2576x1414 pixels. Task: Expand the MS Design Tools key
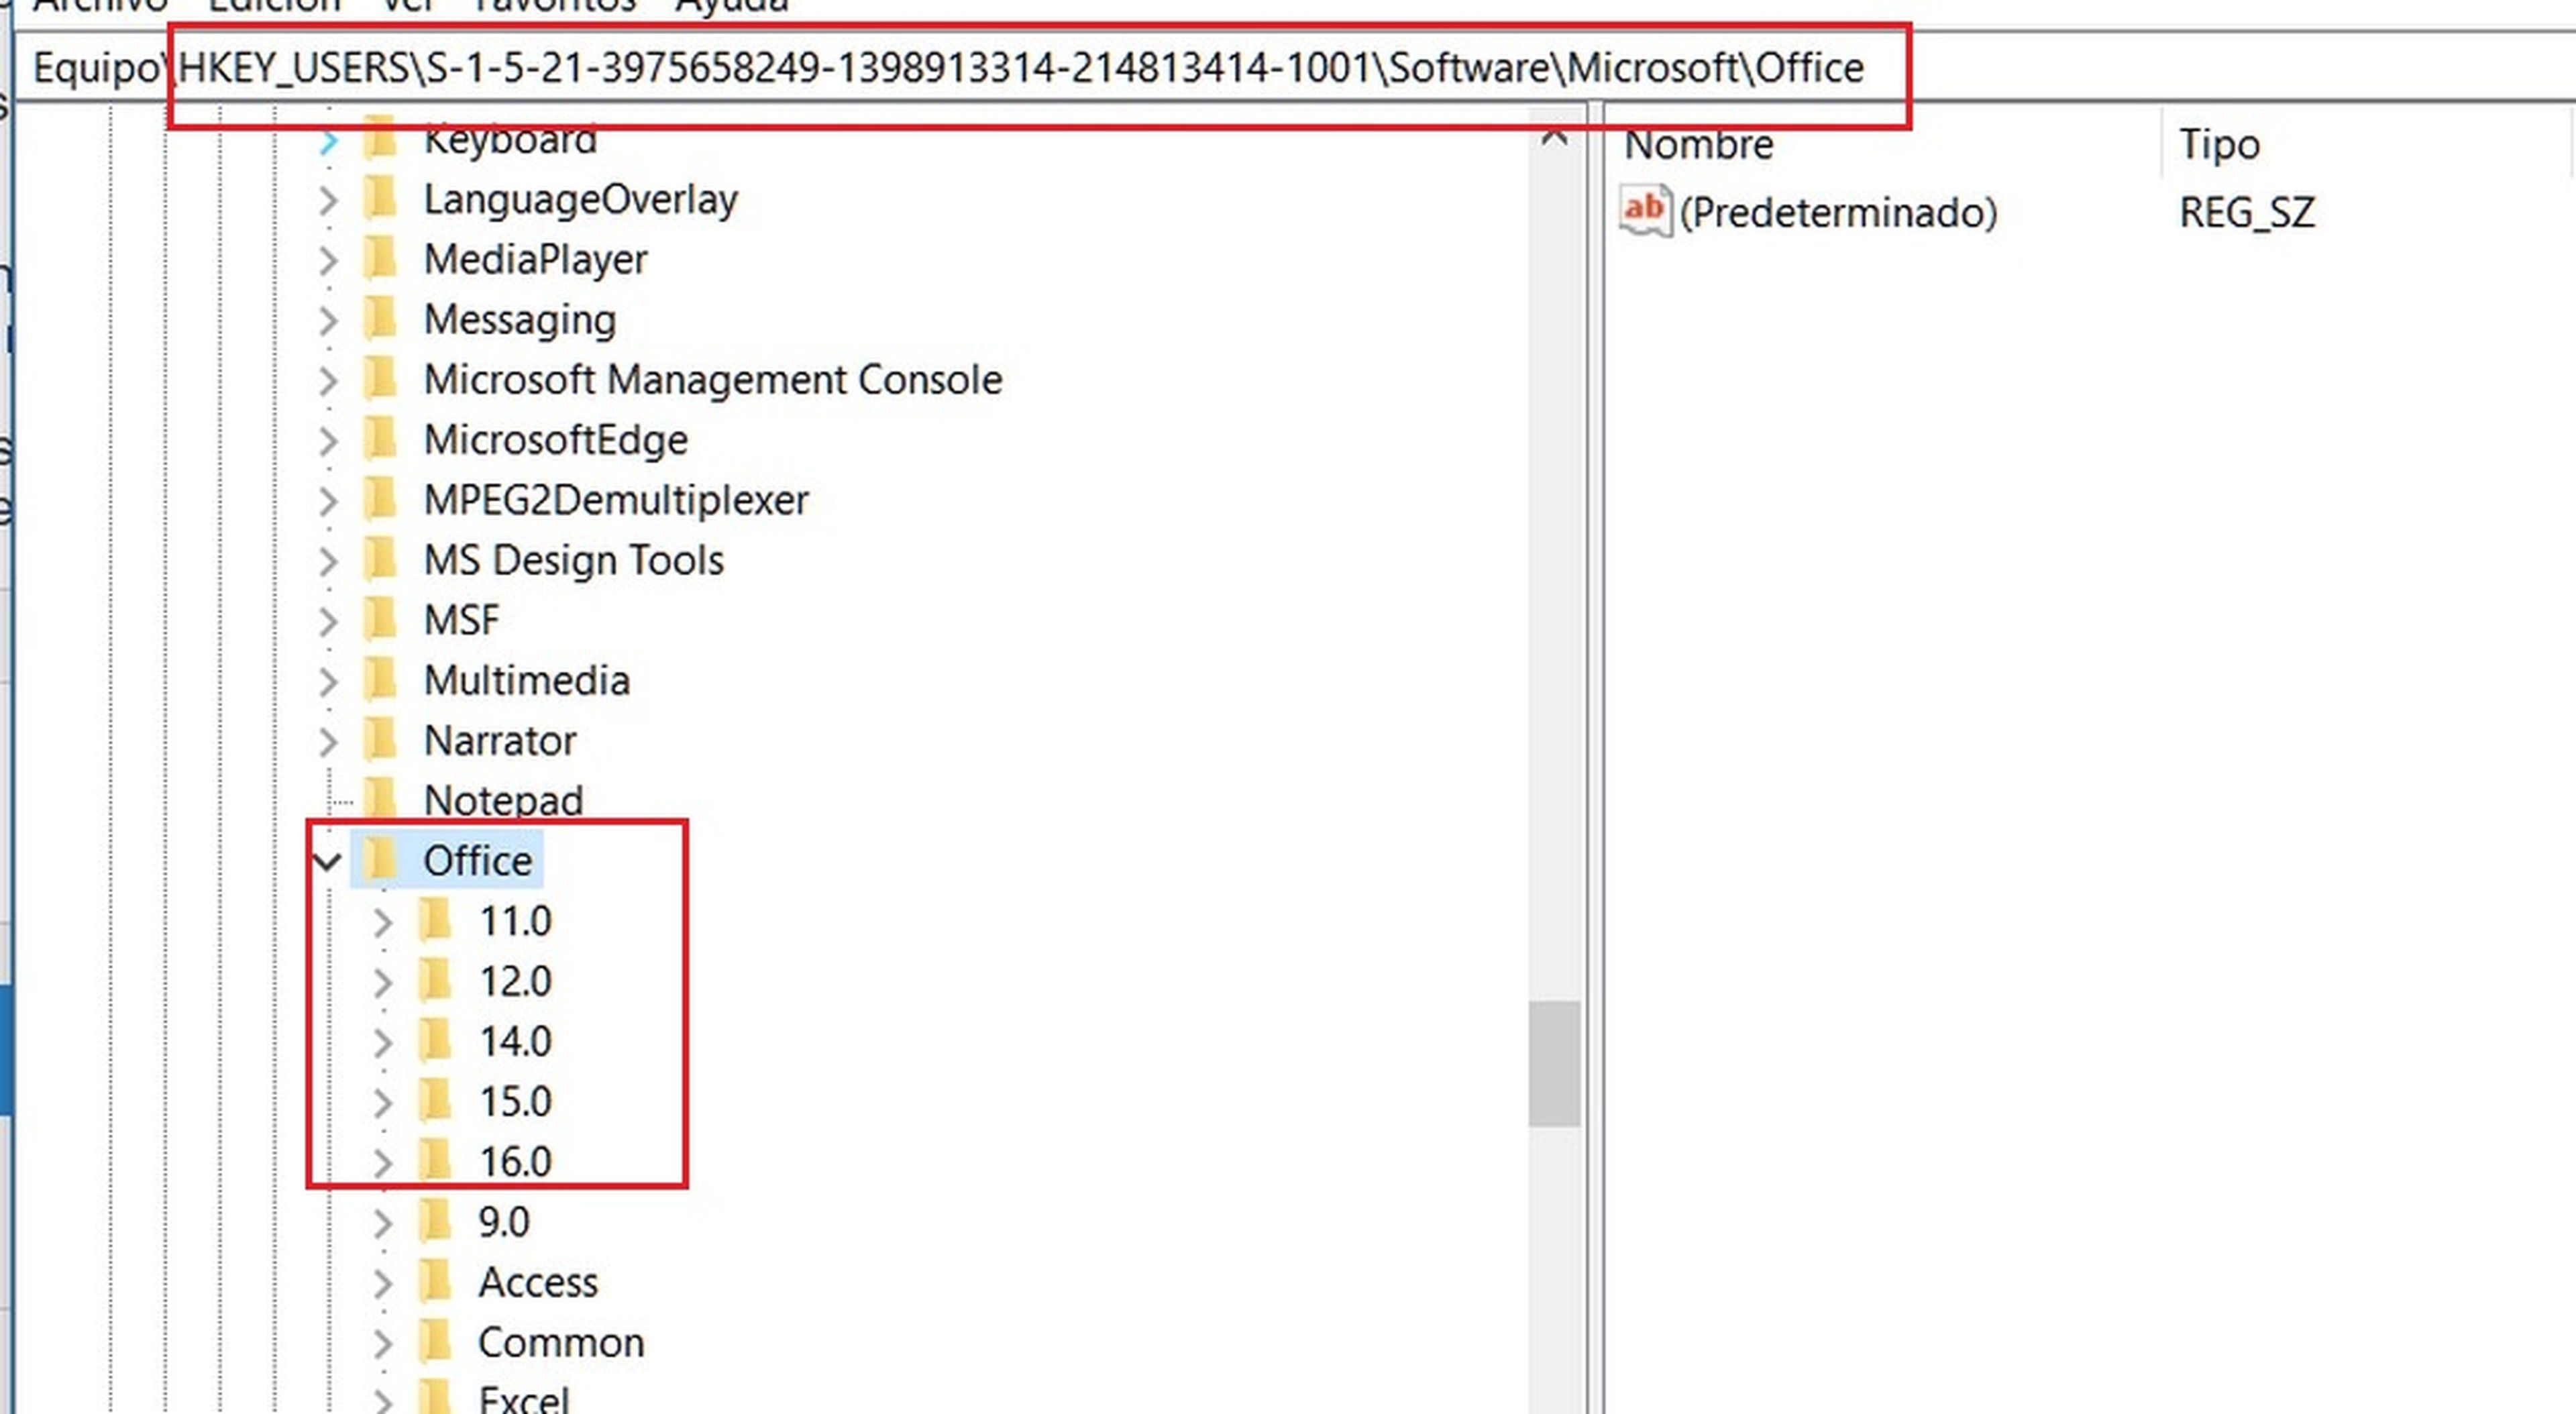[328, 561]
